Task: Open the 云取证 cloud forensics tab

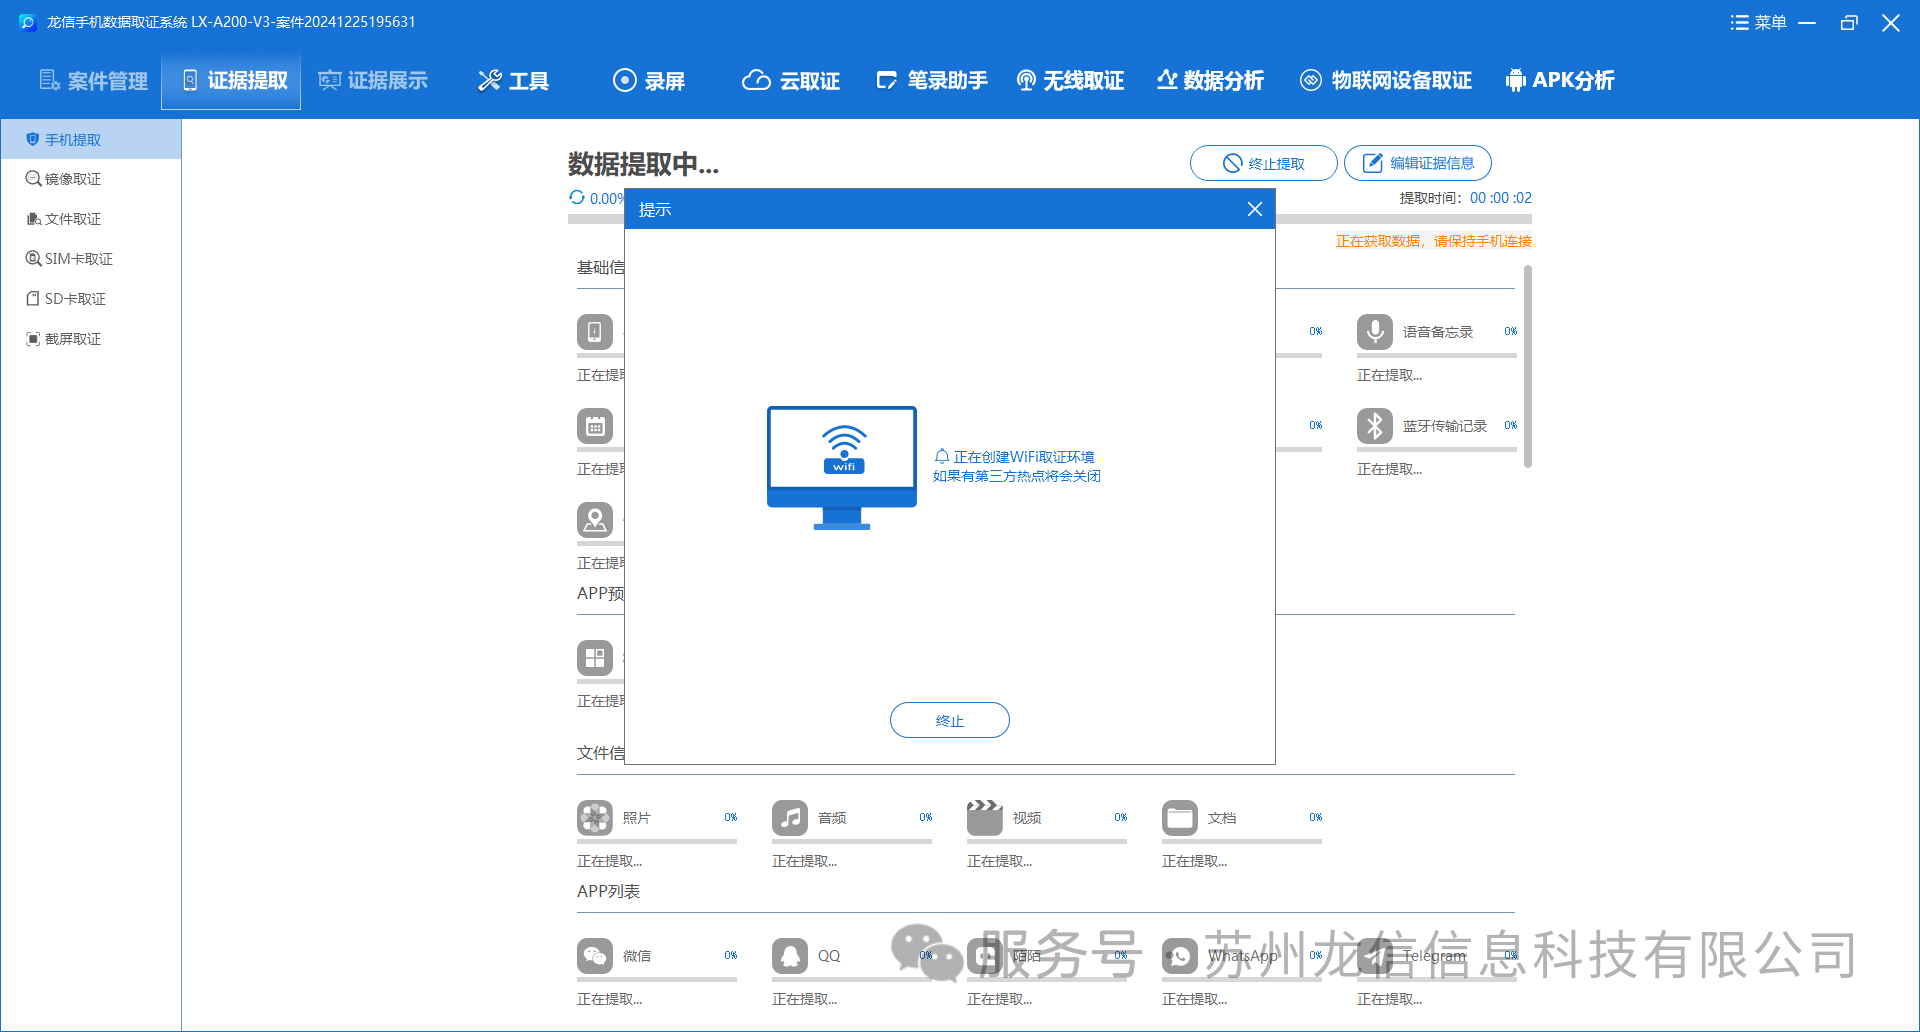Action: pos(791,81)
